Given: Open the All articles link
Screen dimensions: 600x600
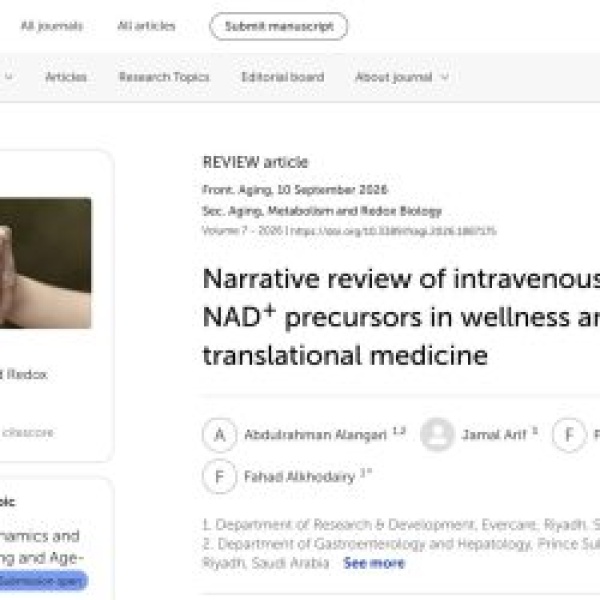Looking at the screenshot, I should pyautogui.click(x=146, y=26).
